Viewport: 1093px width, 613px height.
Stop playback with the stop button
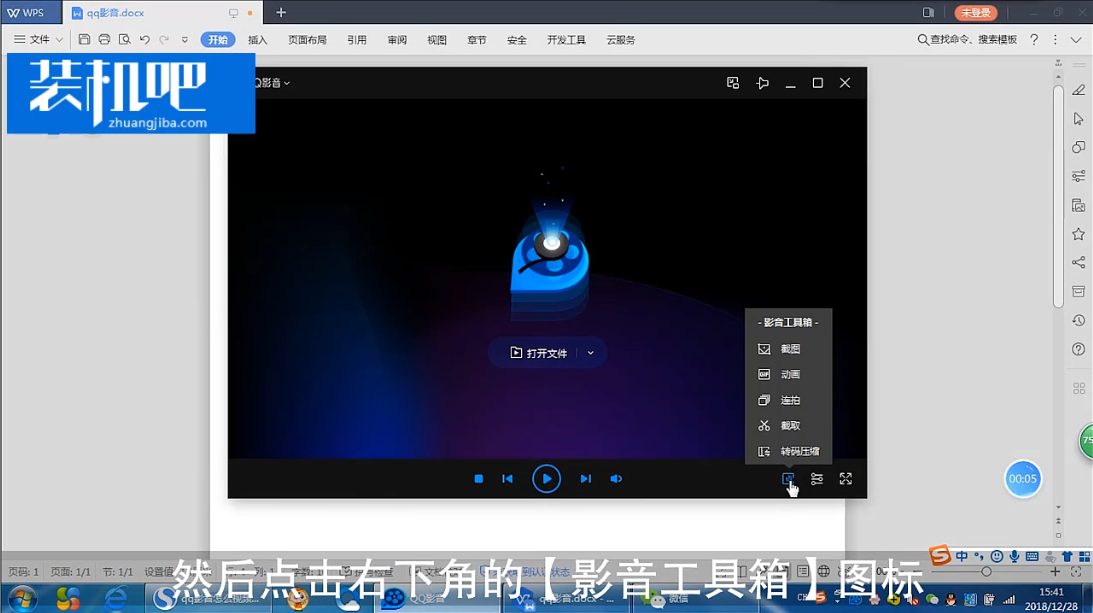(x=479, y=479)
